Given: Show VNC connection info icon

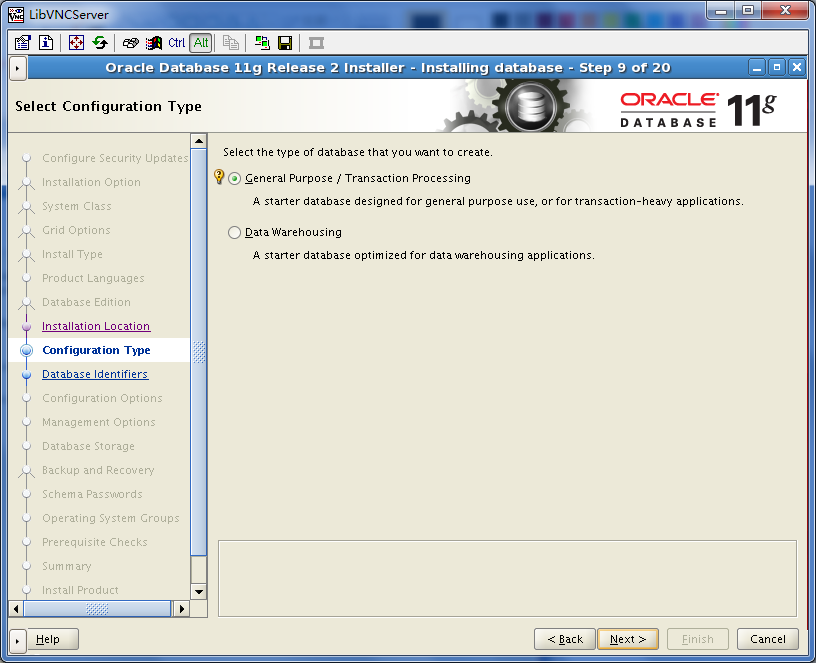Looking at the screenshot, I should pyautogui.click(x=46, y=43).
